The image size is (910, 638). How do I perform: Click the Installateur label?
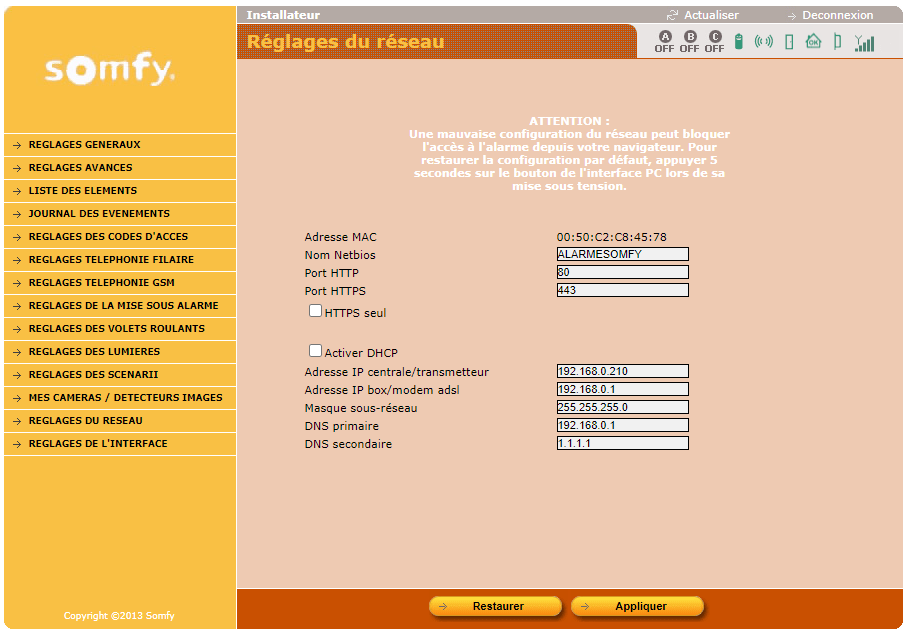pos(283,15)
